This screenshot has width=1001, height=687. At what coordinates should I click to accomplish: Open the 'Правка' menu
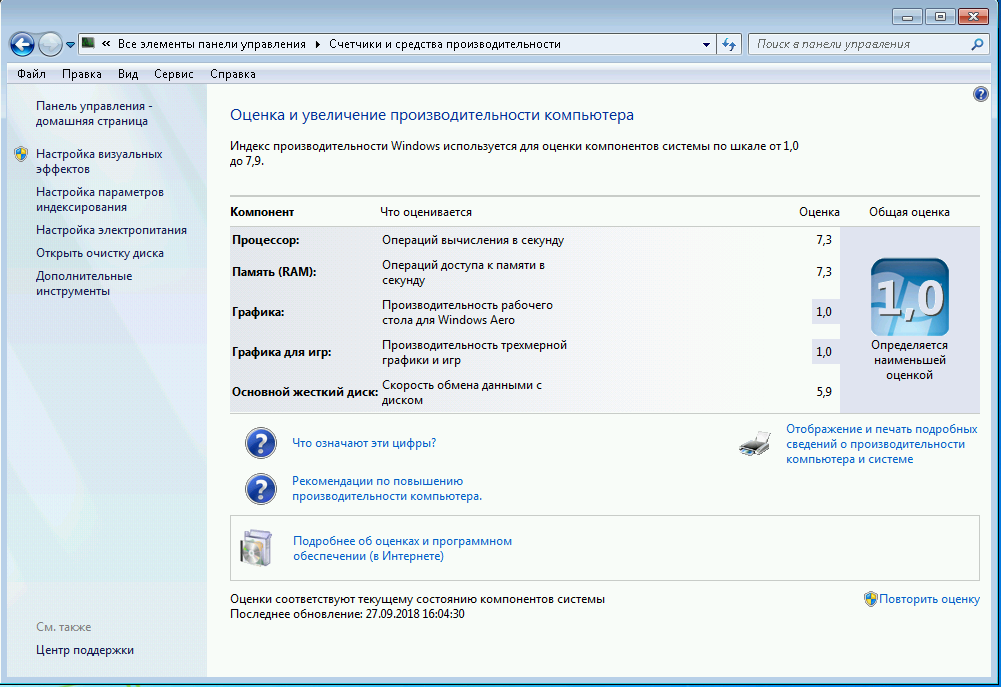pyautogui.click(x=82, y=74)
